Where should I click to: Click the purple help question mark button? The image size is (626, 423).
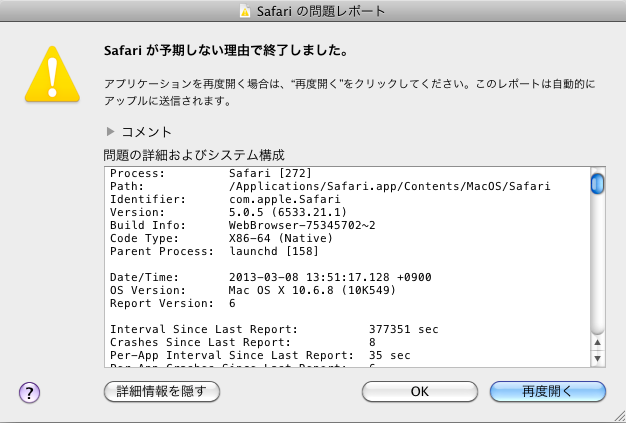click(x=29, y=392)
